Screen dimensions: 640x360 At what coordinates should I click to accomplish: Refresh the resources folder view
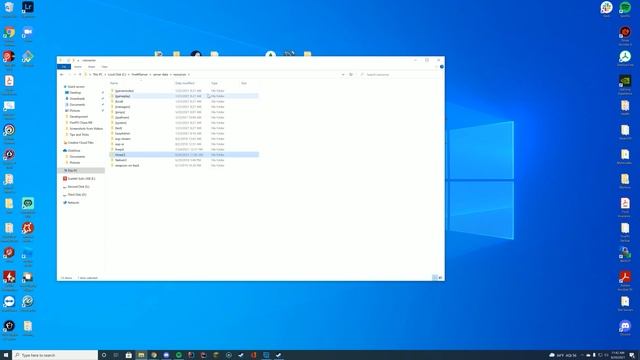click(x=351, y=75)
